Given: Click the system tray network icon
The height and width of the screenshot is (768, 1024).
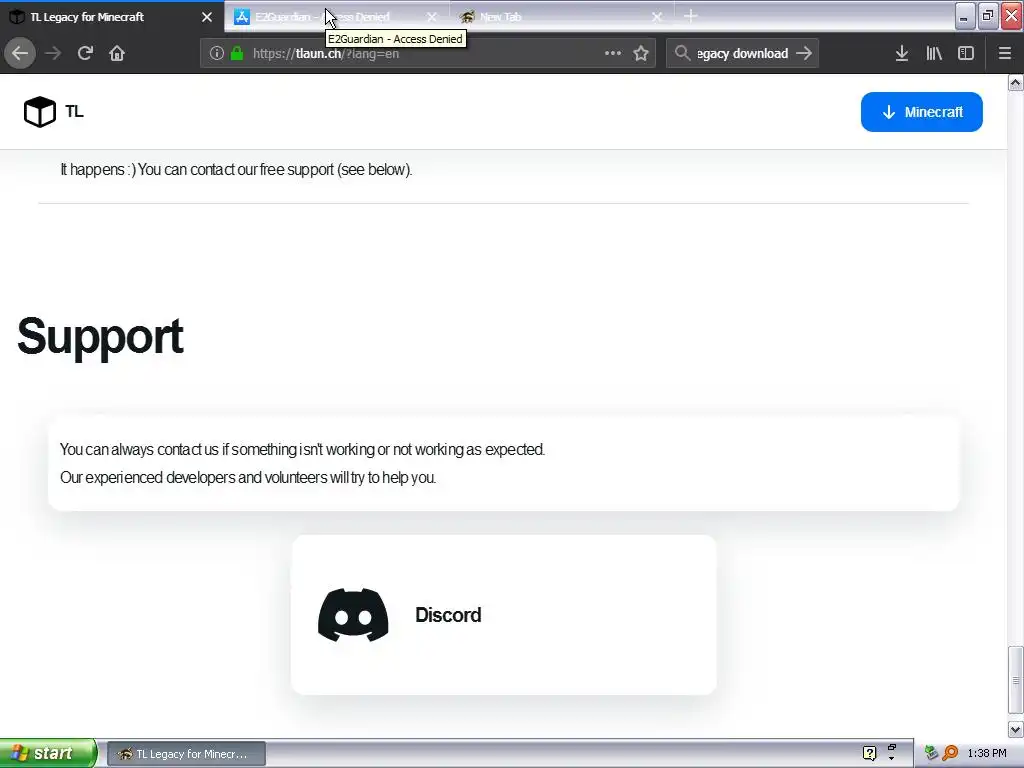Looking at the screenshot, I should pos(931,754).
